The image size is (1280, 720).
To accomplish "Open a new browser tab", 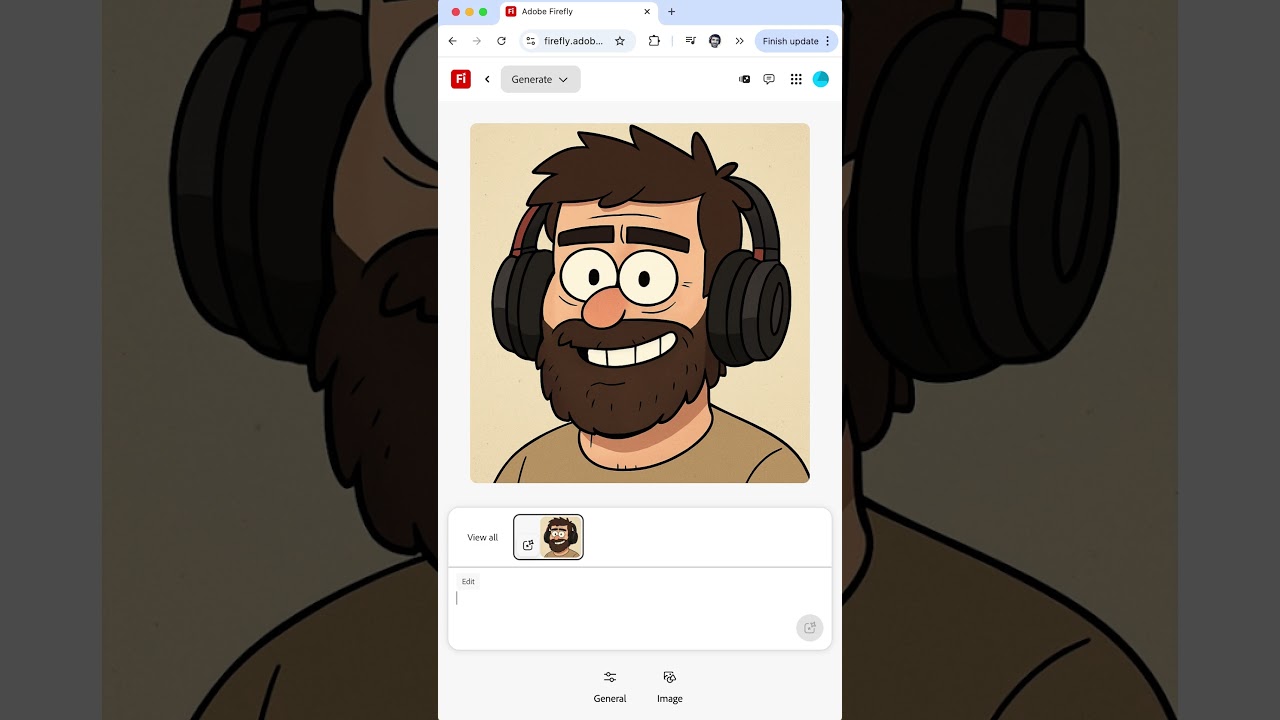I will coord(671,12).
